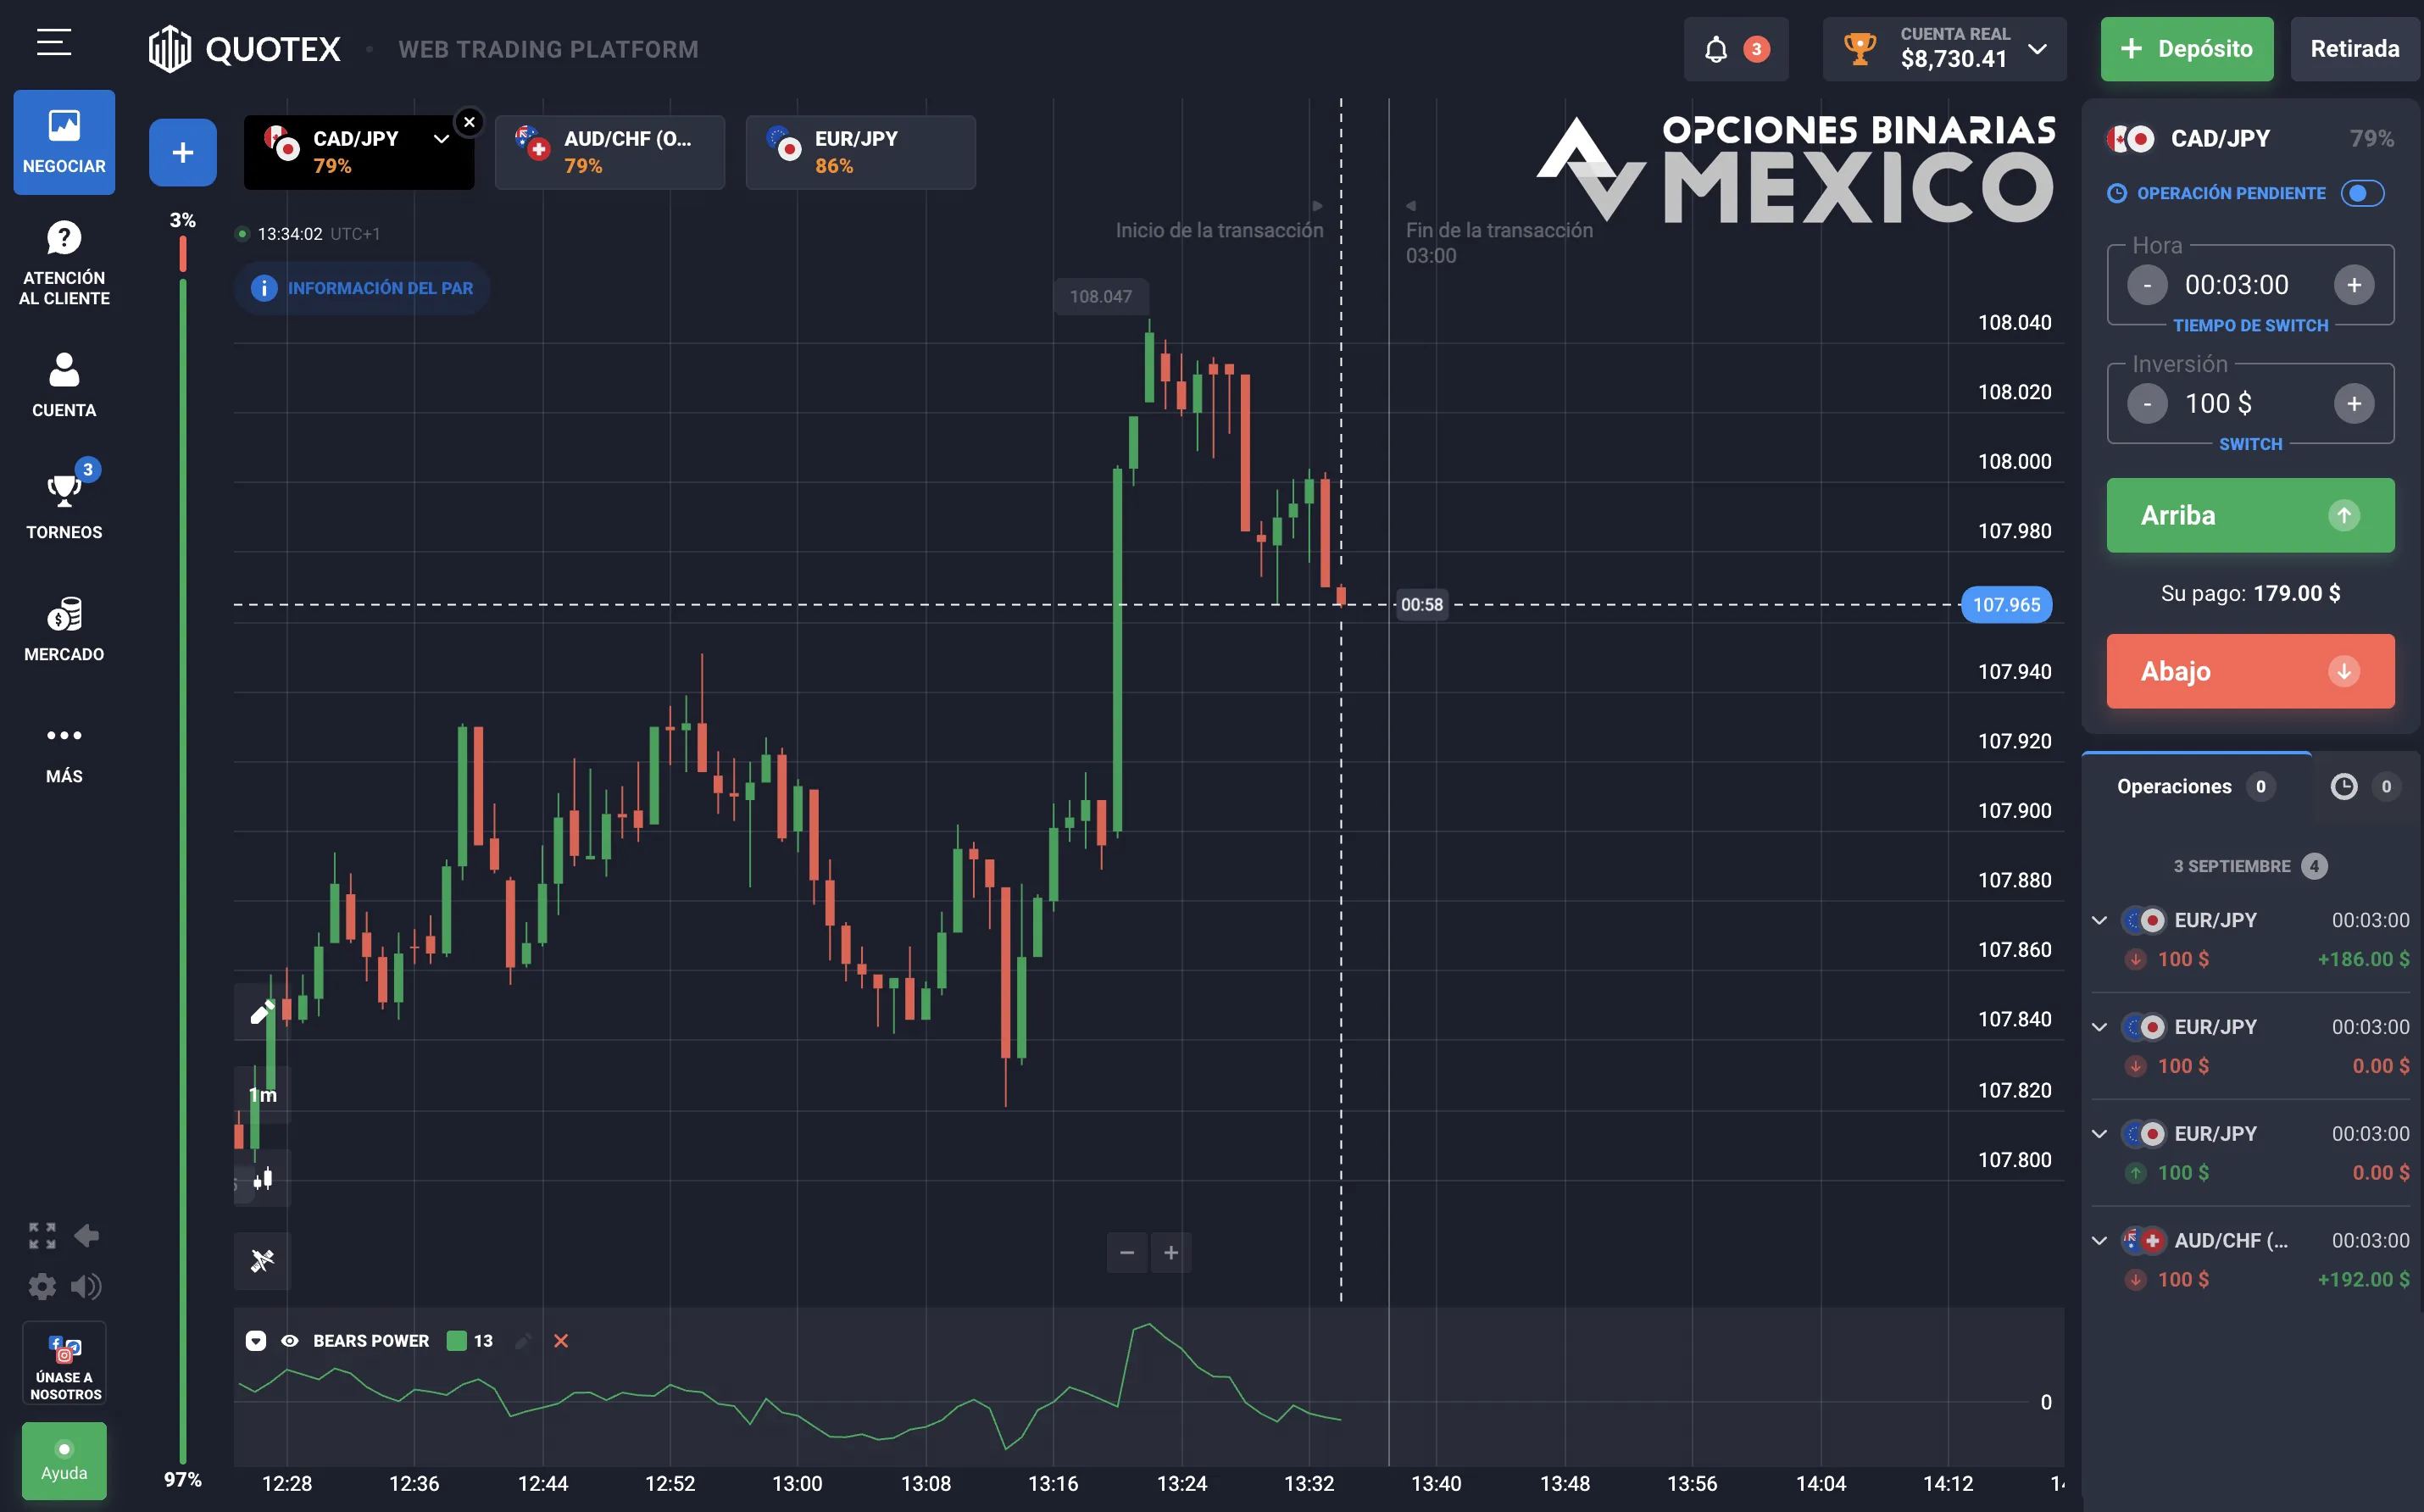
Task: Collapse the Bears Power panel
Action: click(x=256, y=1341)
